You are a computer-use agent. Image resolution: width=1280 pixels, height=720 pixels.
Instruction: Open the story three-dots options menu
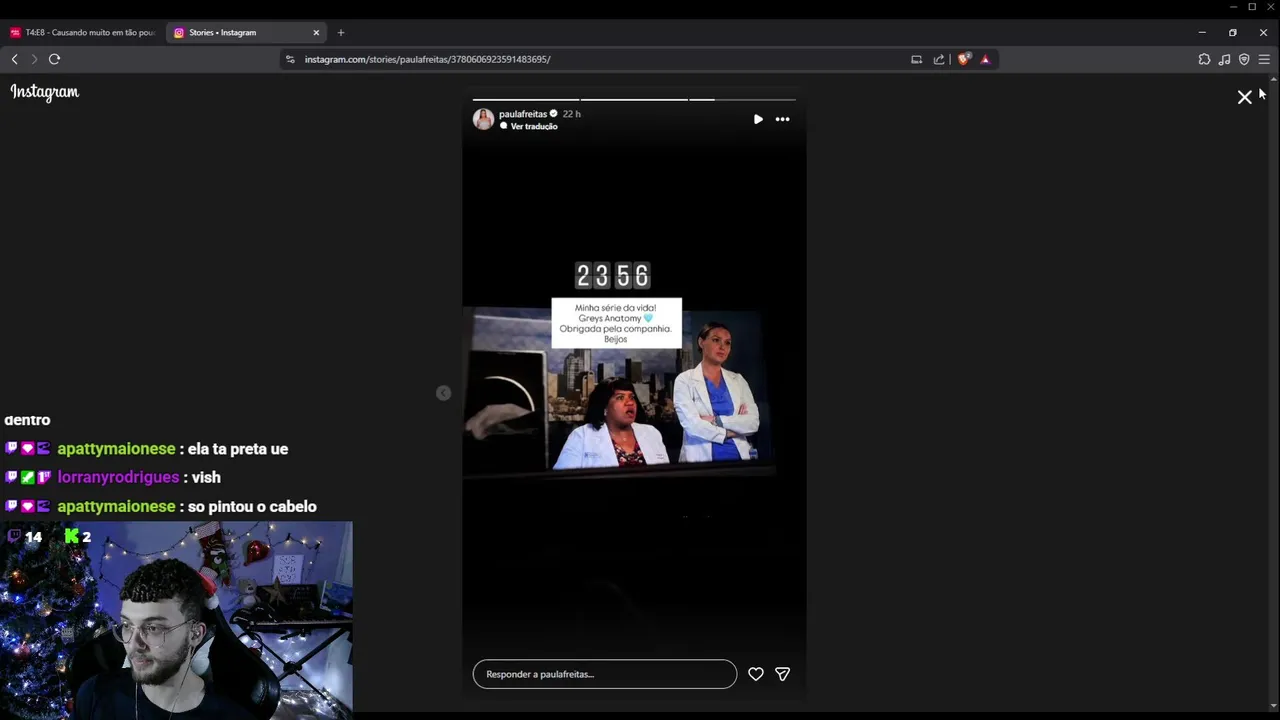(782, 119)
